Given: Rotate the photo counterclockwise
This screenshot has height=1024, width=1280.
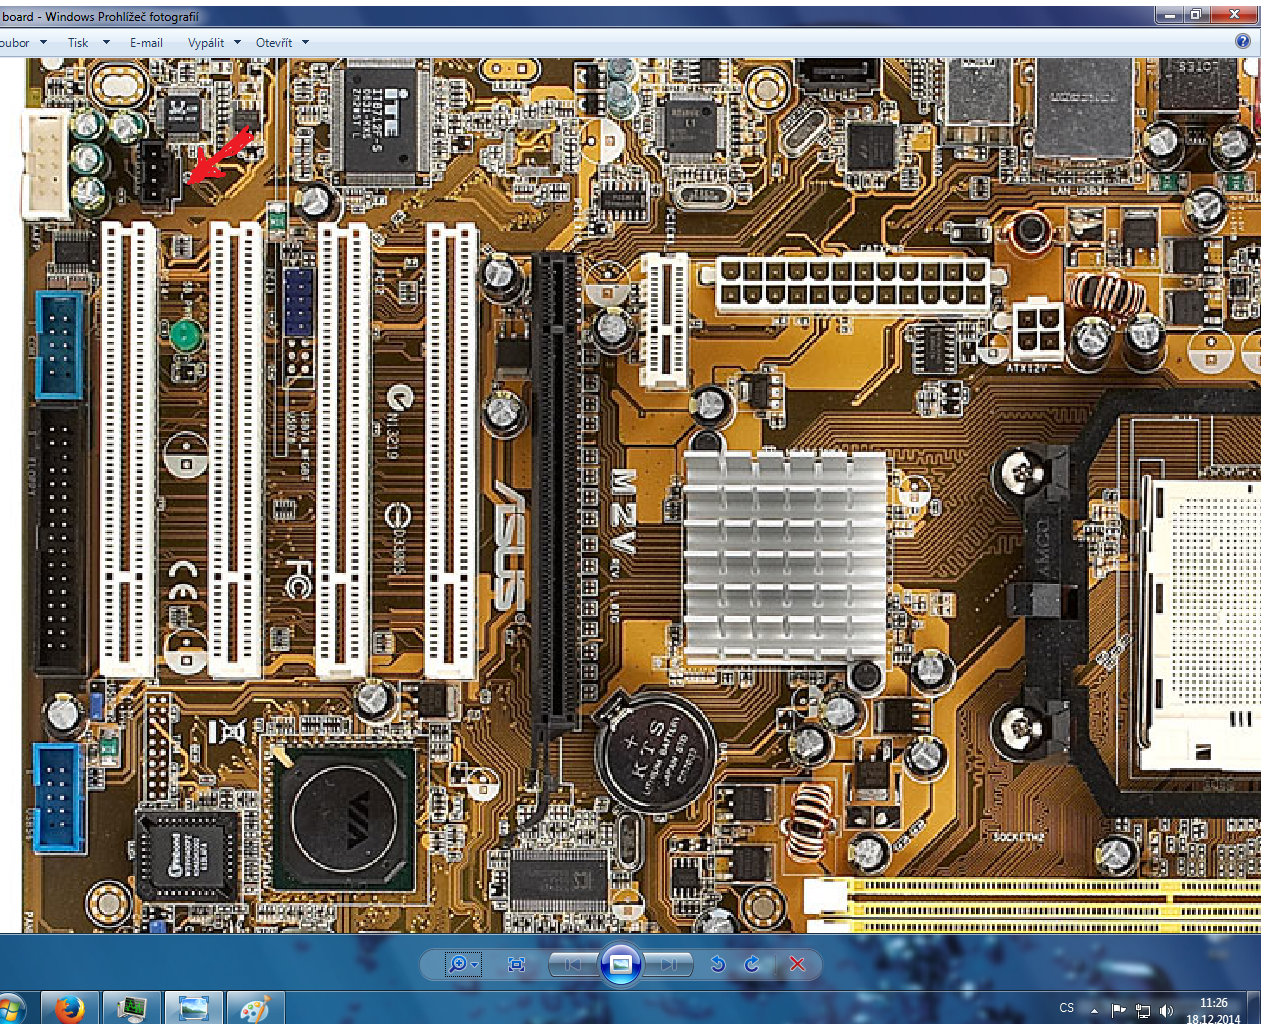Looking at the screenshot, I should tap(717, 964).
